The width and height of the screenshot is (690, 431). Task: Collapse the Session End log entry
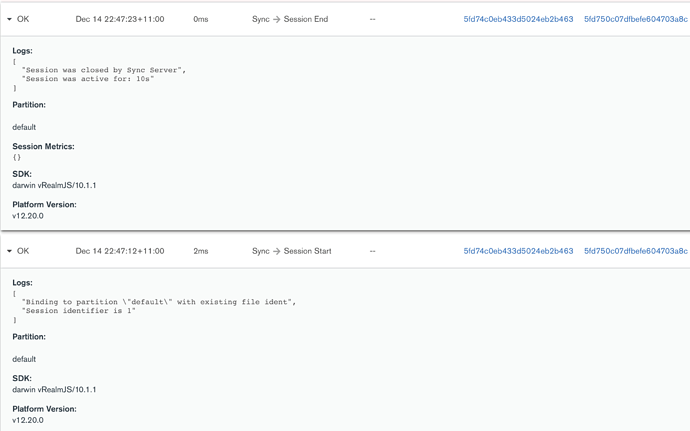(9, 19)
